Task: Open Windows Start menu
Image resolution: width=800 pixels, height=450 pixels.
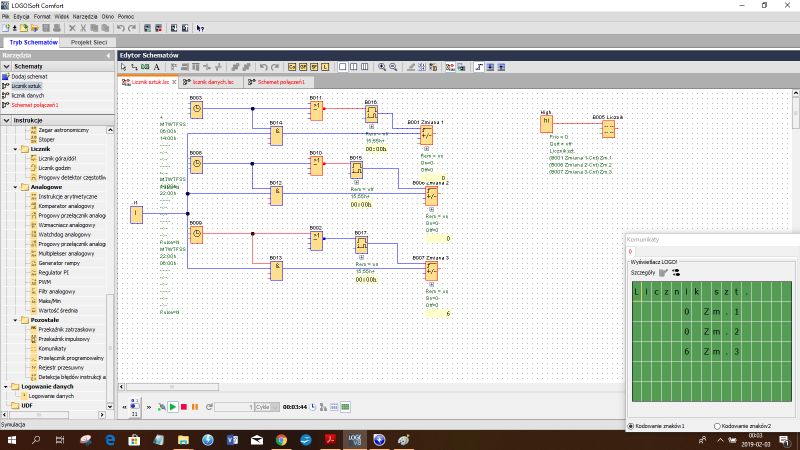Action: pos(11,440)
